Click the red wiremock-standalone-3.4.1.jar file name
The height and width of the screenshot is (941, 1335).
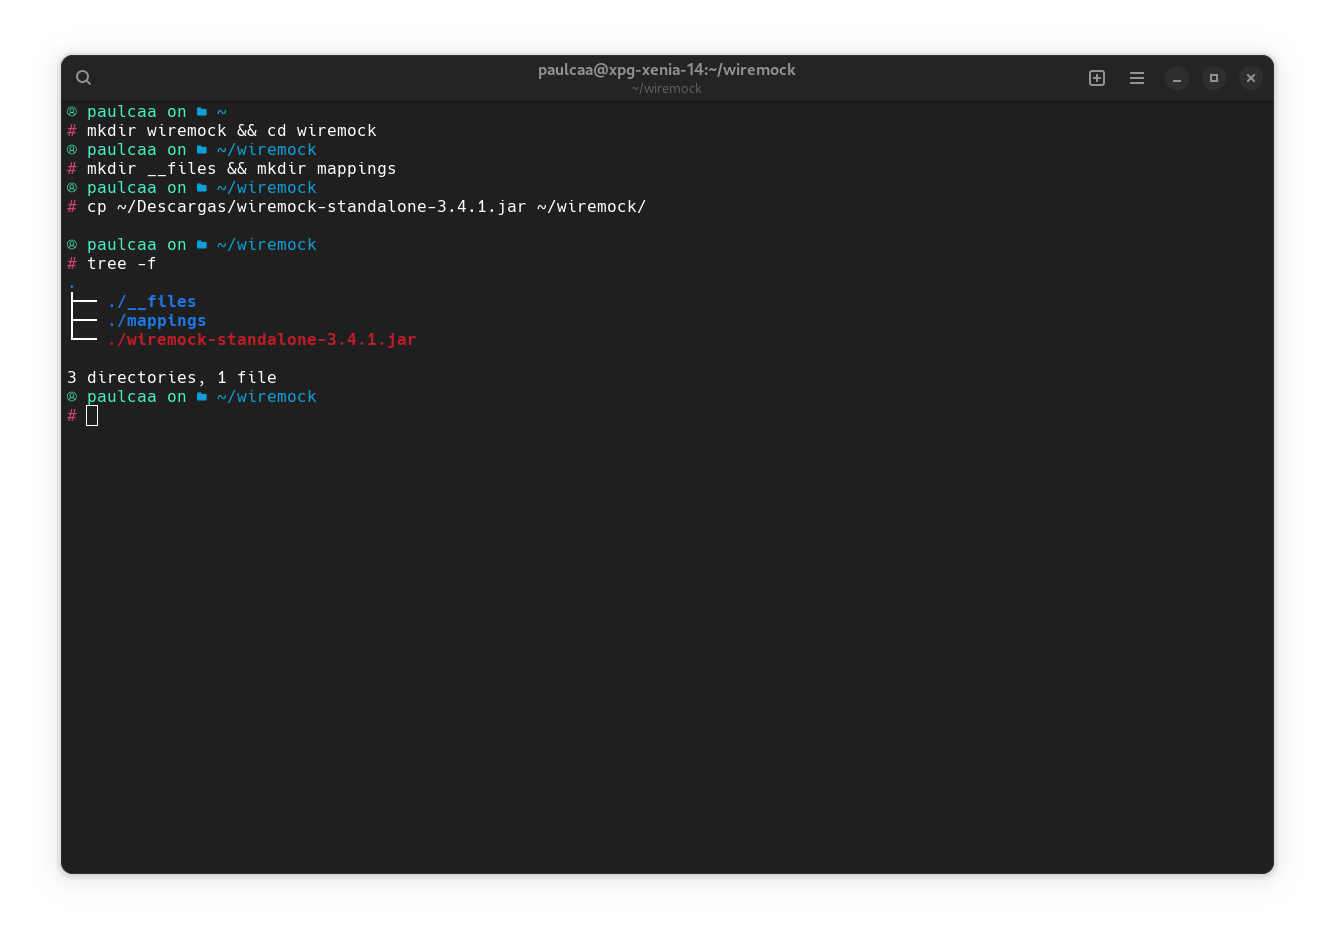pyautogui.click(x=262, y=340)
